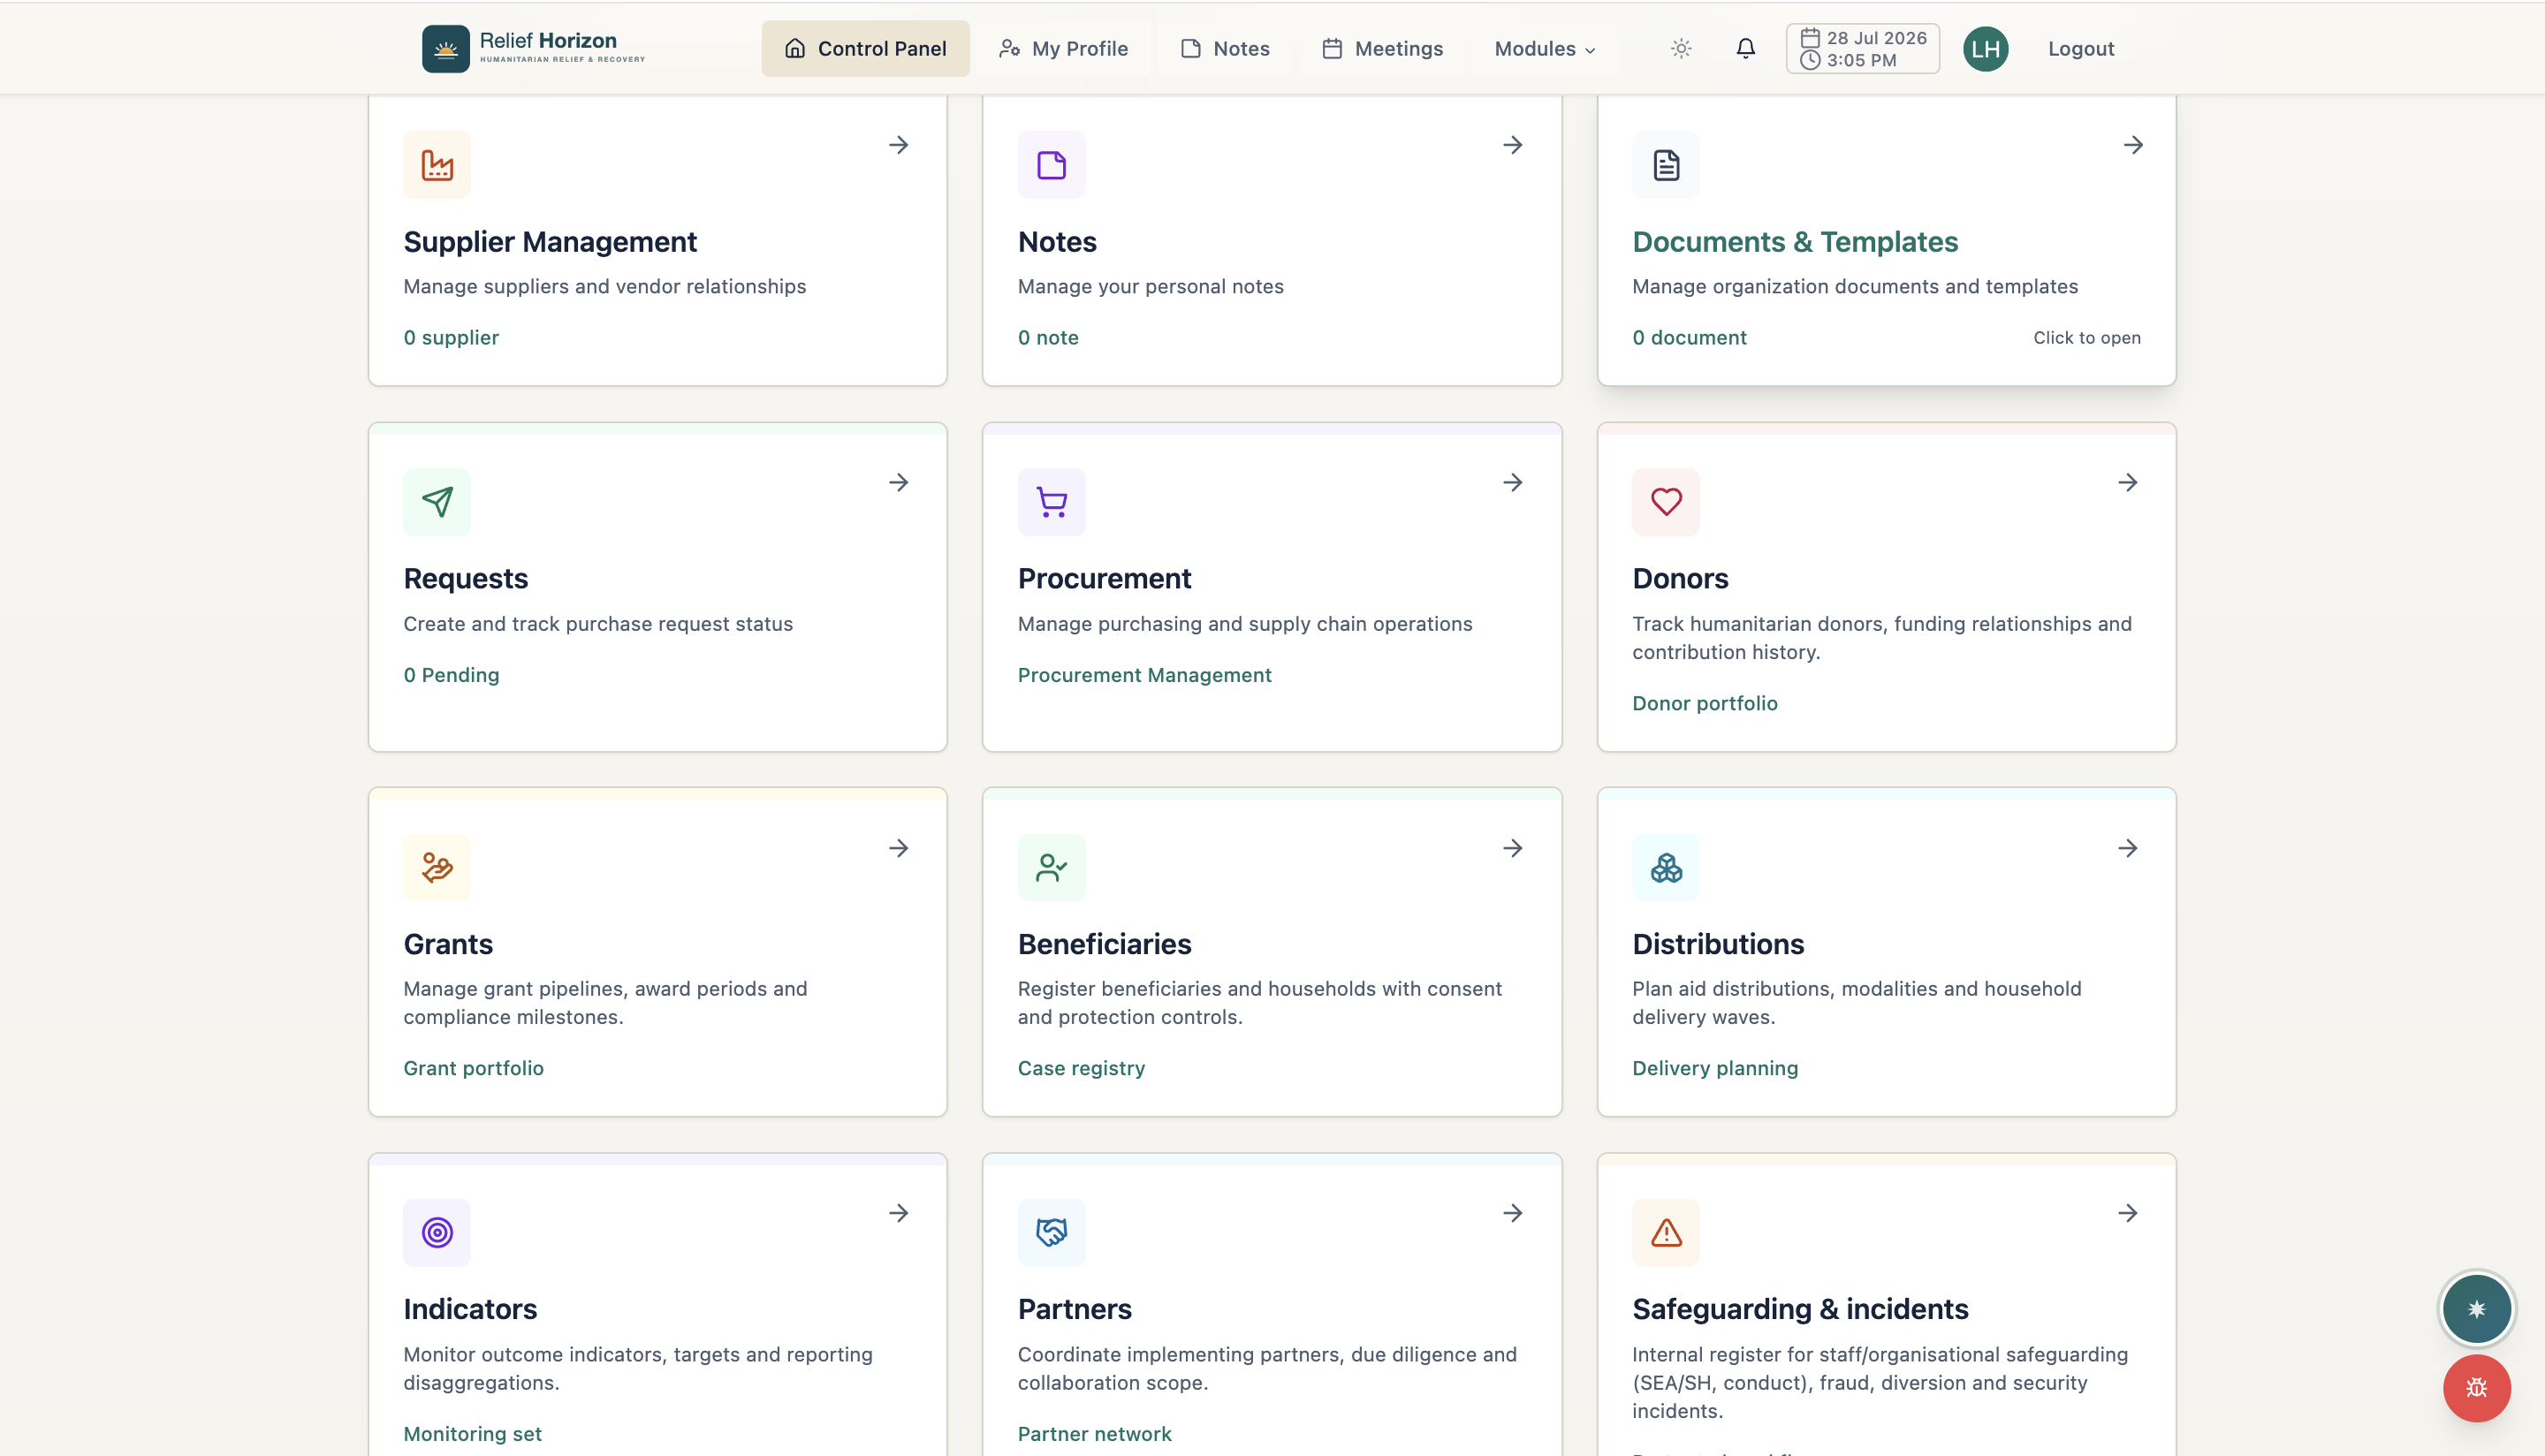
Task: Click the red bug report button
Action: [2476, 1388]
